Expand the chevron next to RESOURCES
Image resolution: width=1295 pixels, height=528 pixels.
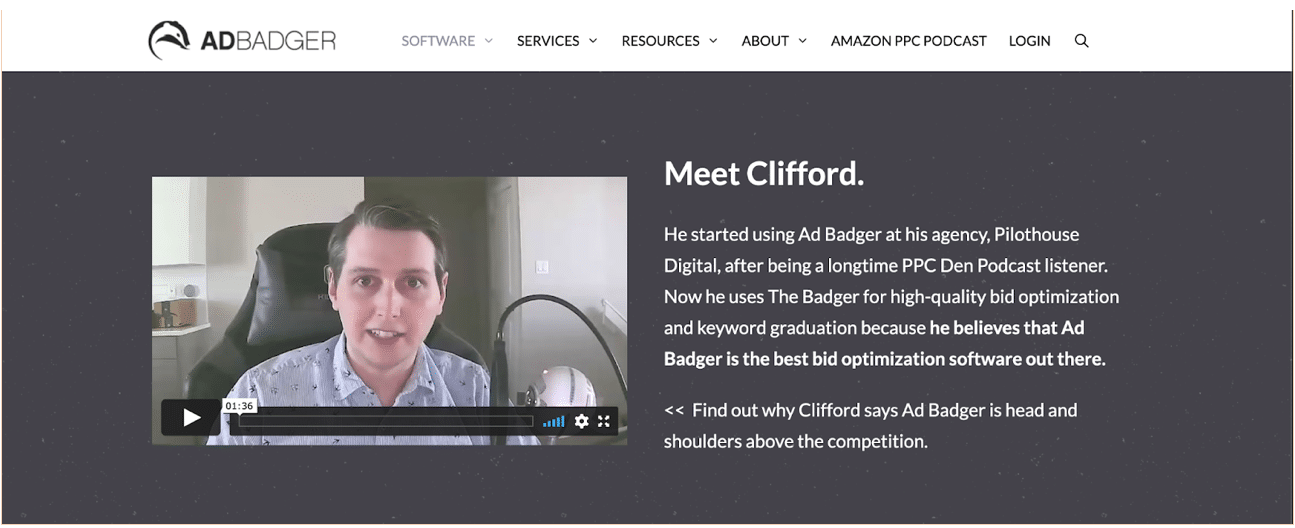(713, 41)
